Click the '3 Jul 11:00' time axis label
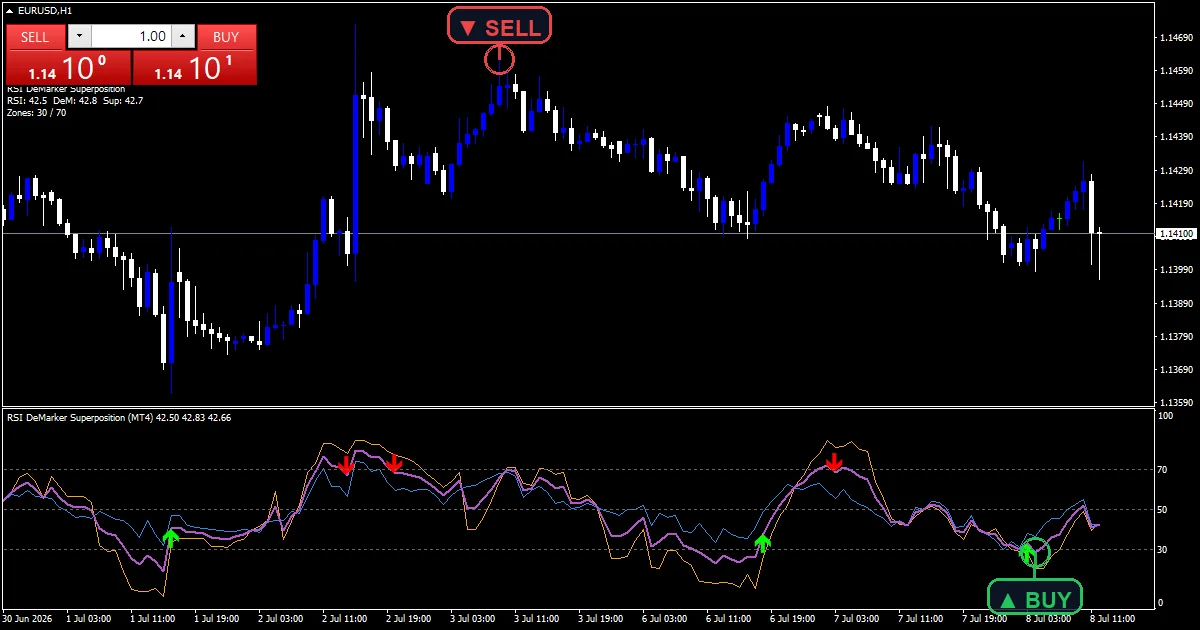This screenshot has width=1200, height=630. (537, 619)
